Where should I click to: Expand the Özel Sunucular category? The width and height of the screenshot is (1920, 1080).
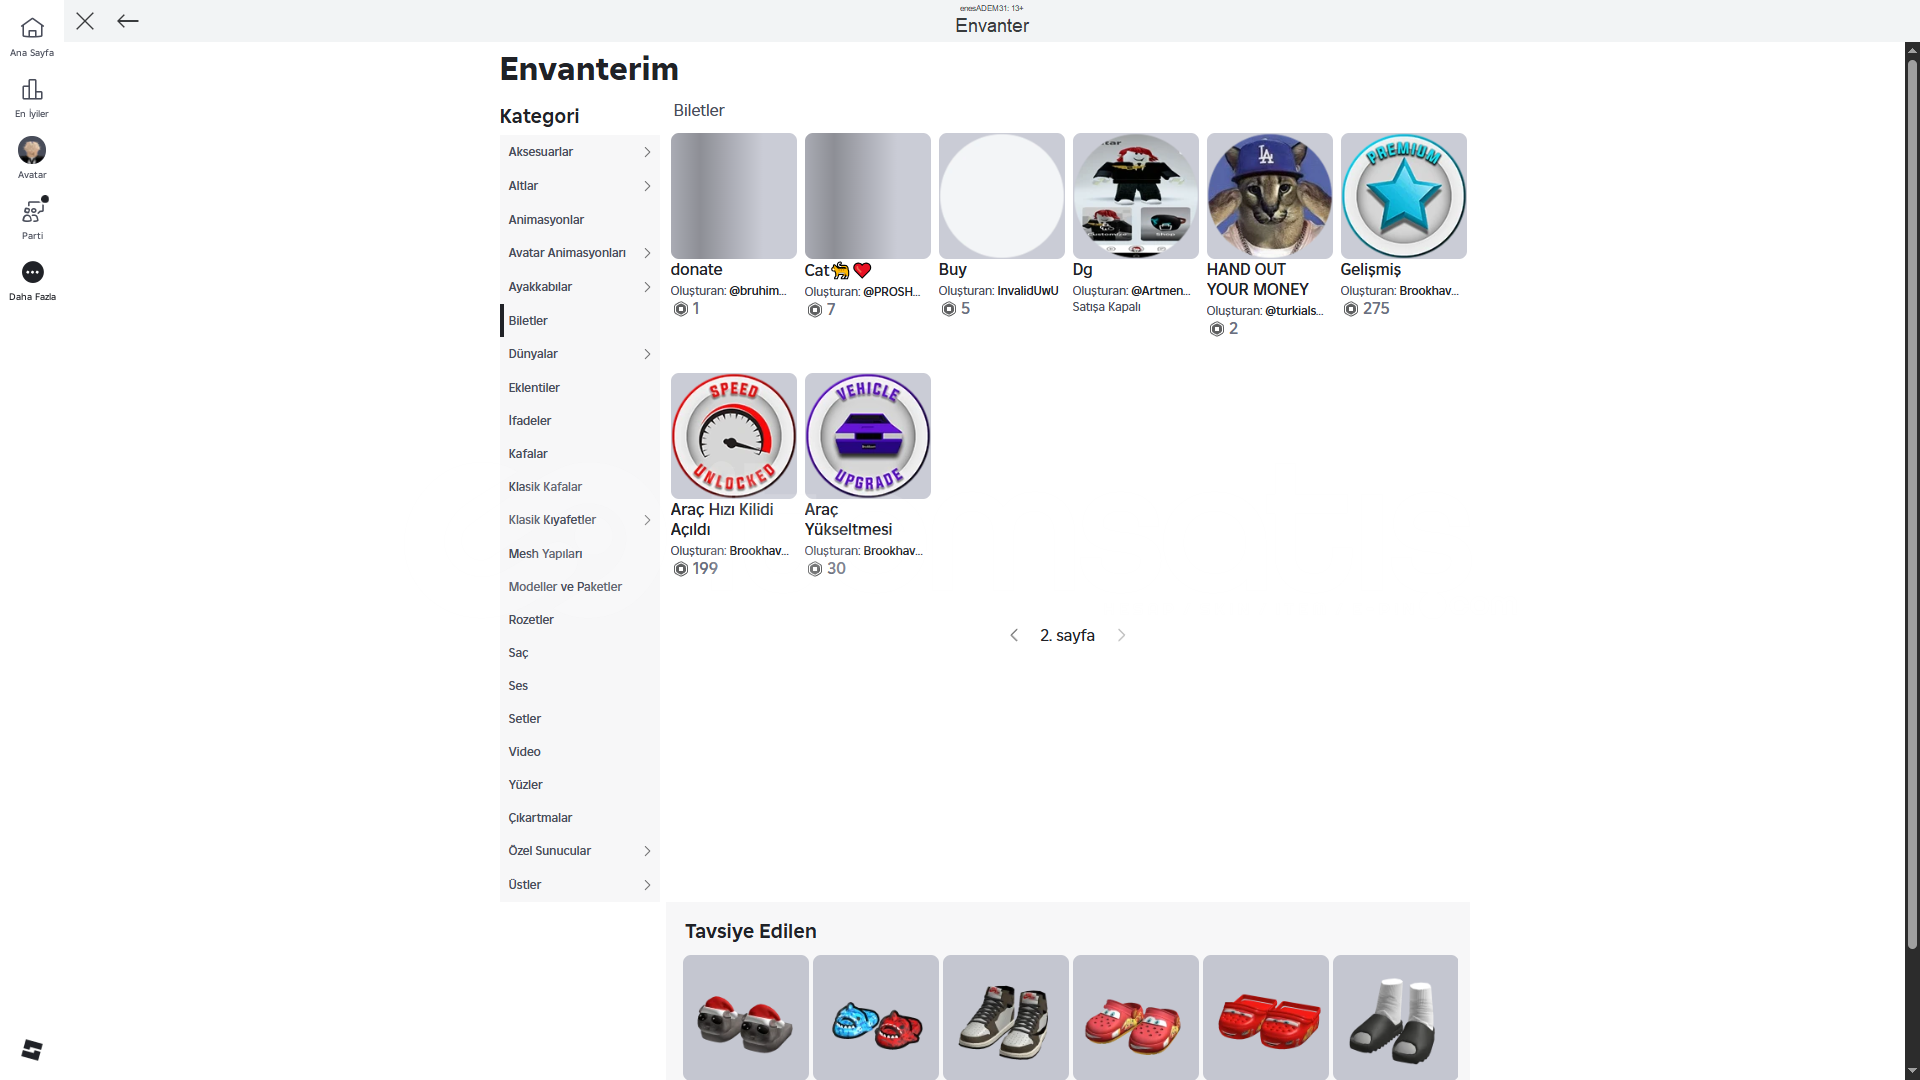click(579, 851)
